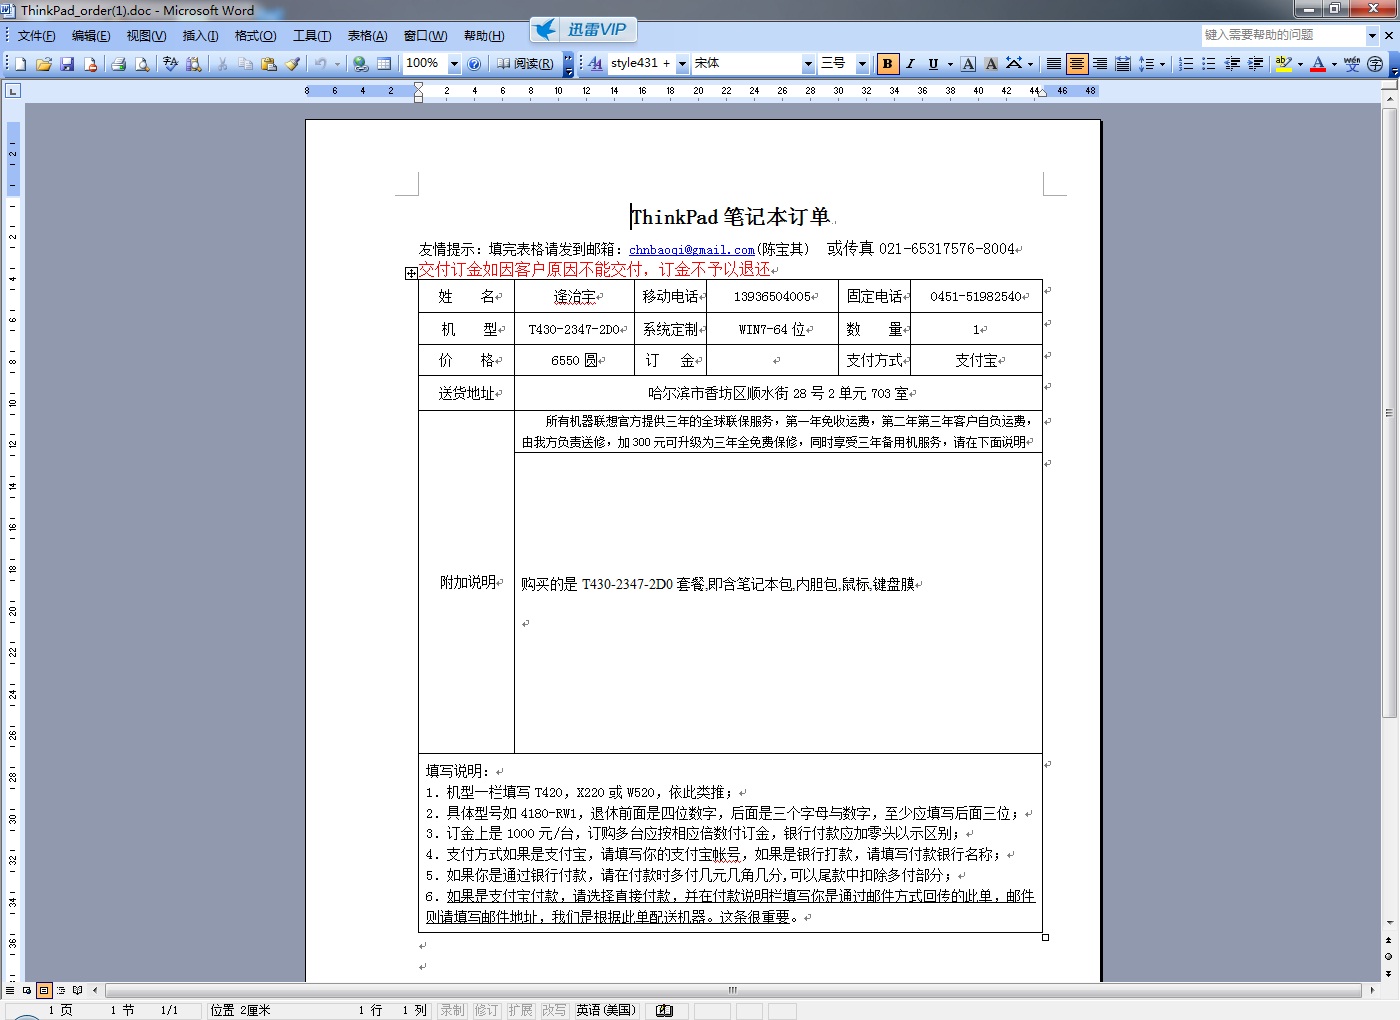Apply distributed alignment

coord(1123,64)
